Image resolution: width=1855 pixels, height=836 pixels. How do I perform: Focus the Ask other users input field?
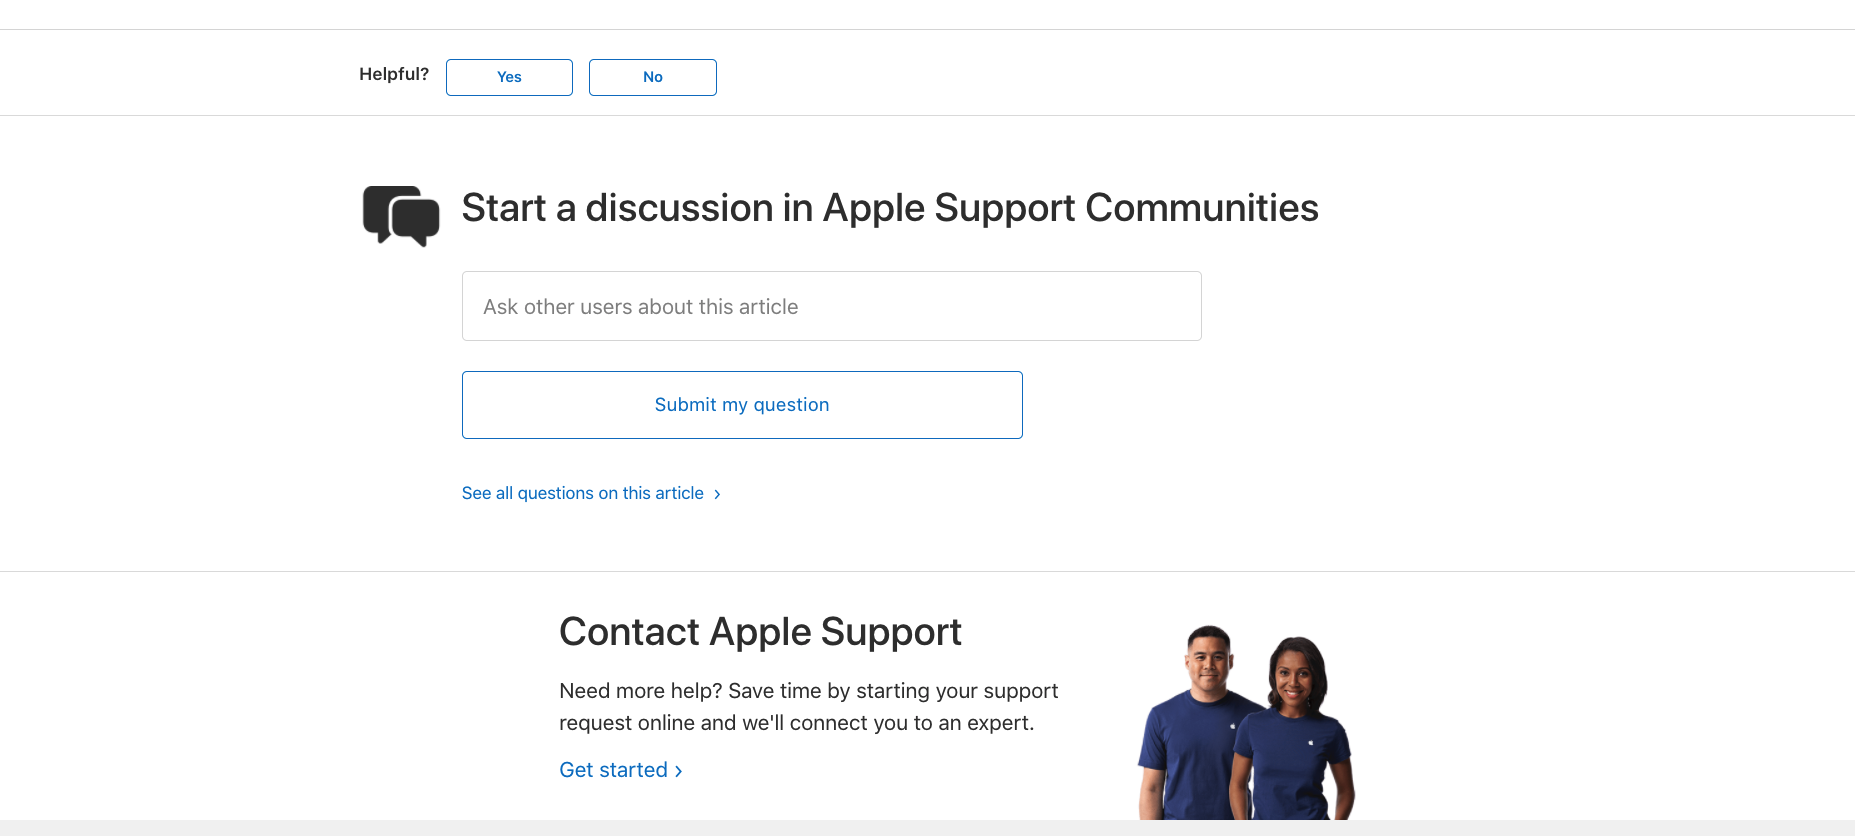pyautogui.click(x=831, y=306)
